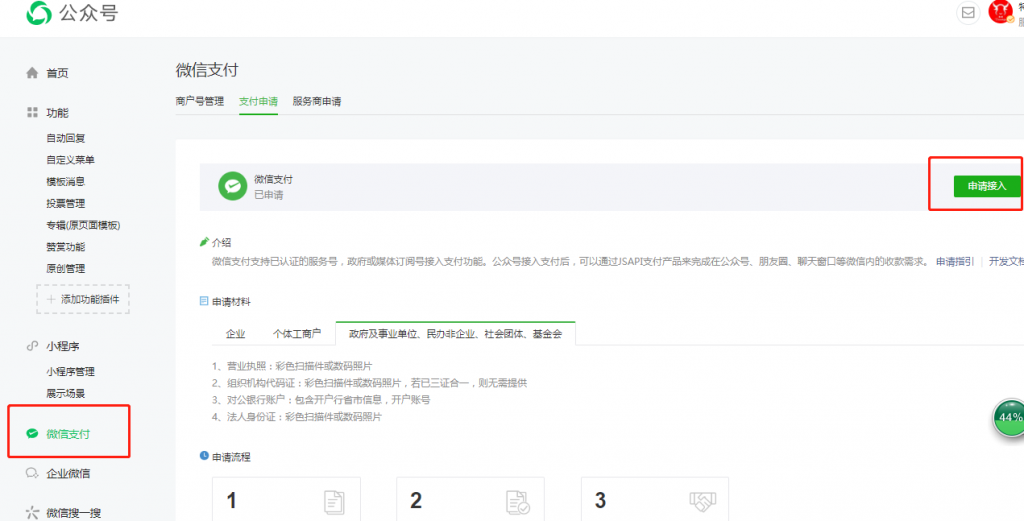Click the green pencil 介绍 icon
This screenshot has width=1024, height=521.
click(204, 242)
